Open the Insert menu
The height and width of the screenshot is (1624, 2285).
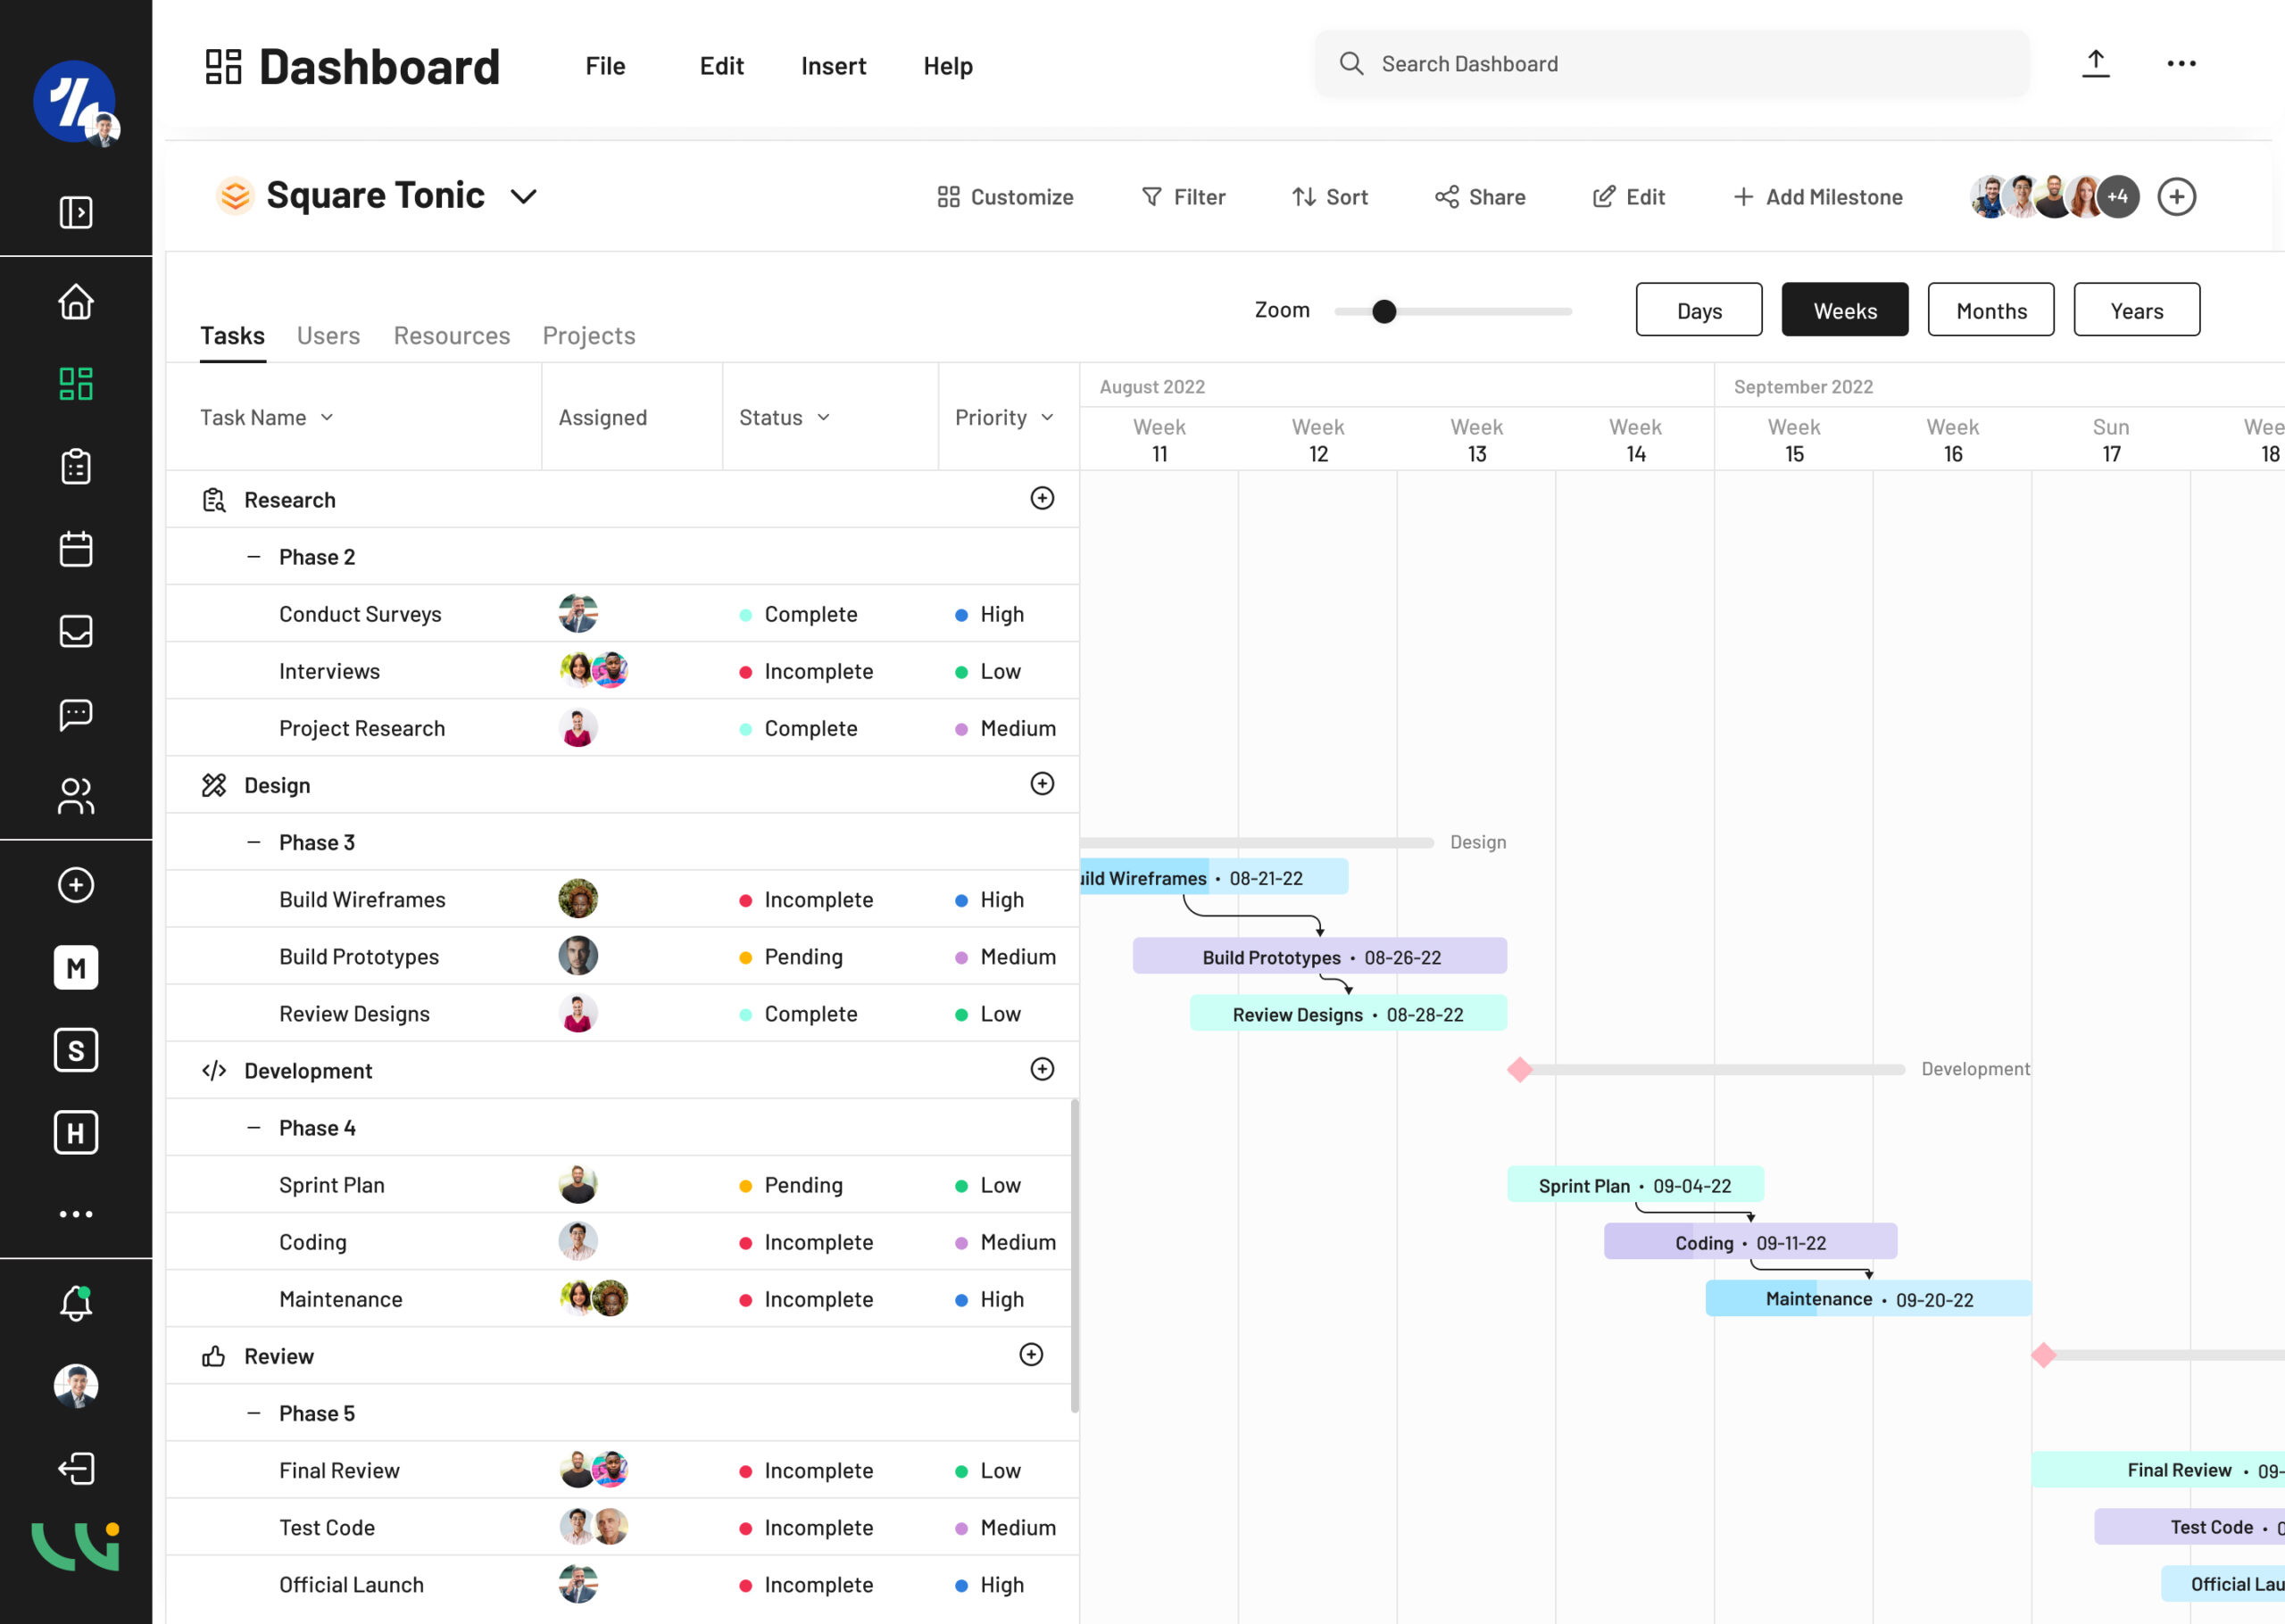[833, 66]
